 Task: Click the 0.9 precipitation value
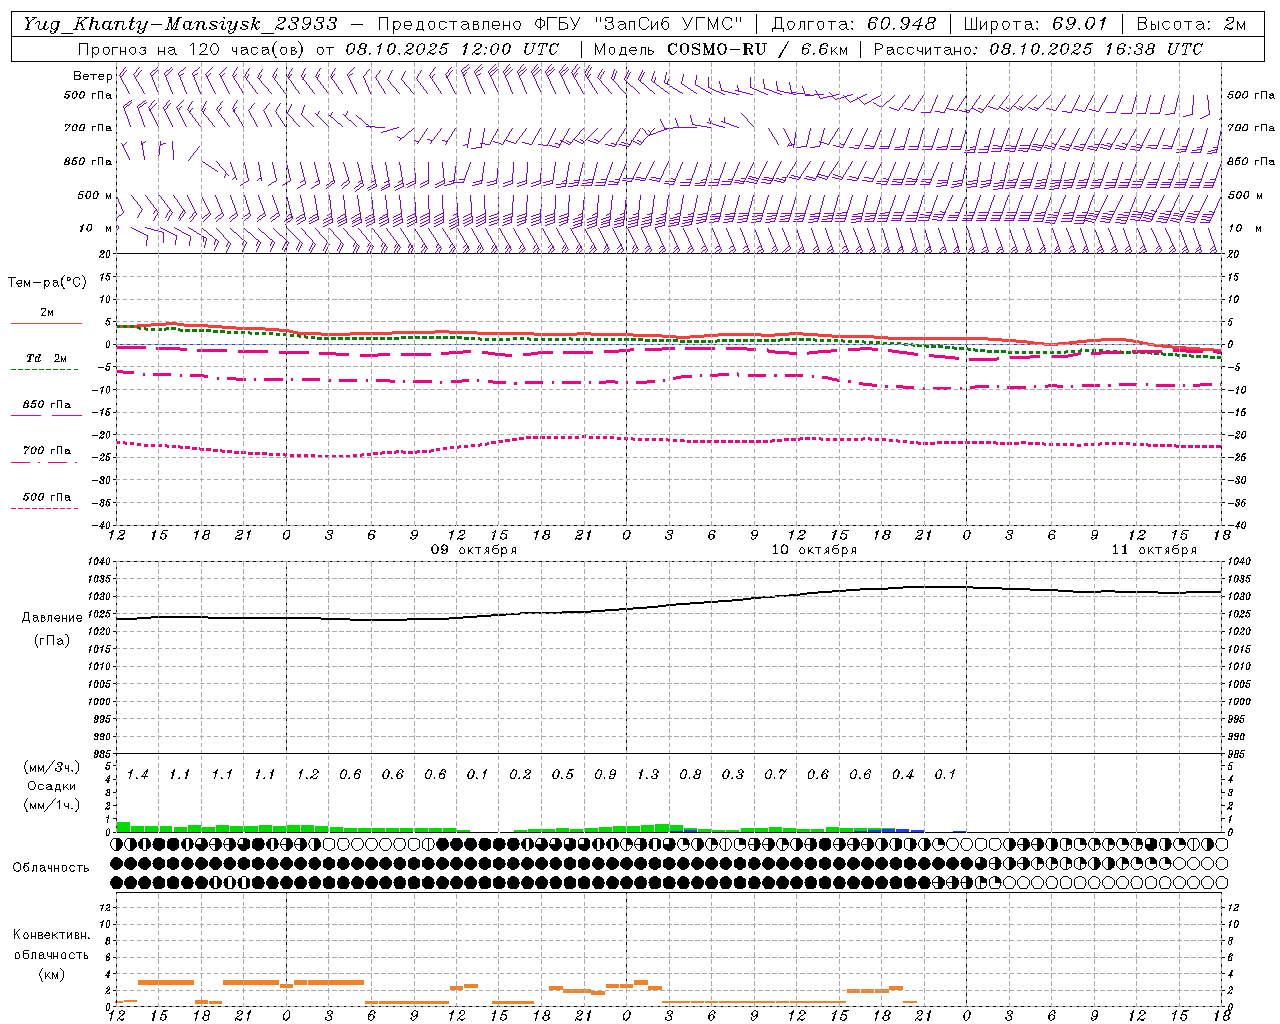click(605, 775)
